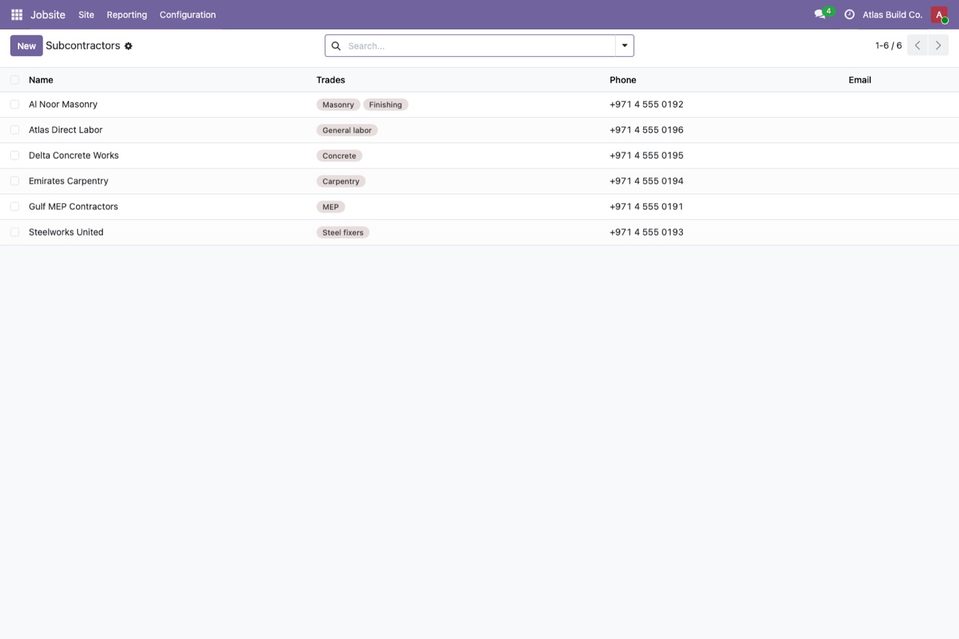Open the conversations messages icon
Viewport: 959px width, 639px height.
(x=820, y=14)
